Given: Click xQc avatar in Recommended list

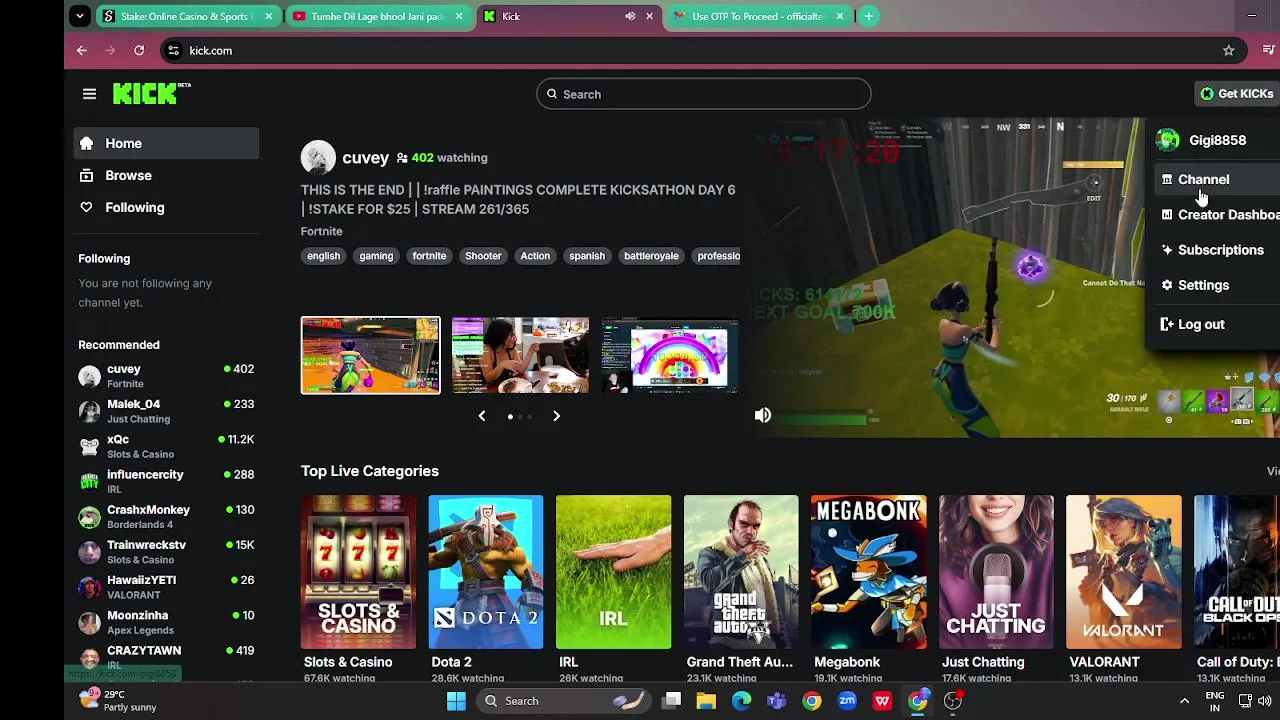Looking at the screenshot, I should tap(90, 446).
